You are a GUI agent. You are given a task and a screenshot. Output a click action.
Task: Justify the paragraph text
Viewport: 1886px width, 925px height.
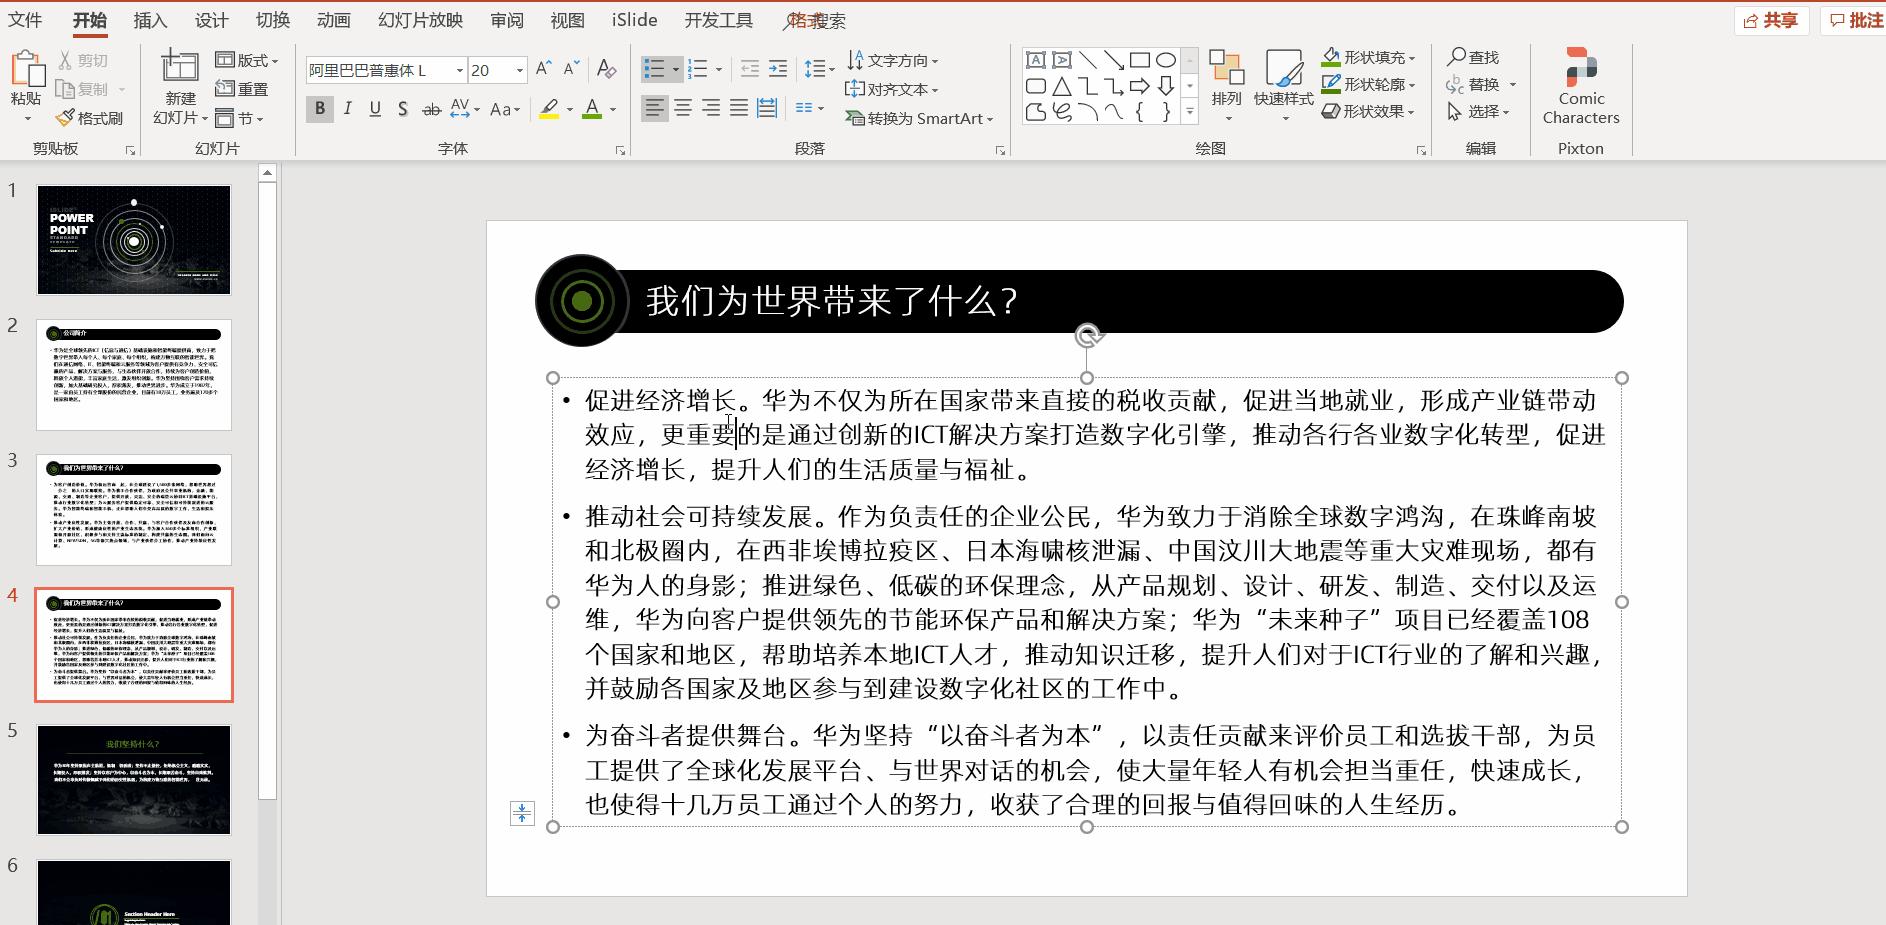coord(738,108)
